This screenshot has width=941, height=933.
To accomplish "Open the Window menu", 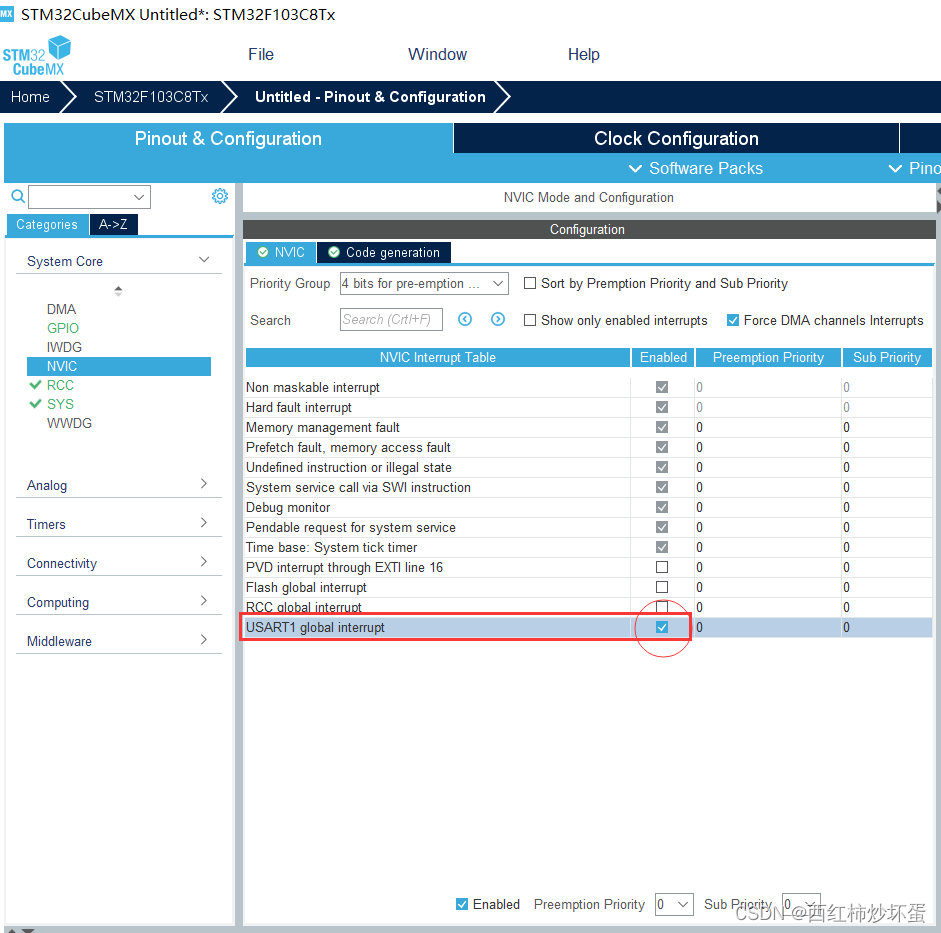I will pos(437,55).
